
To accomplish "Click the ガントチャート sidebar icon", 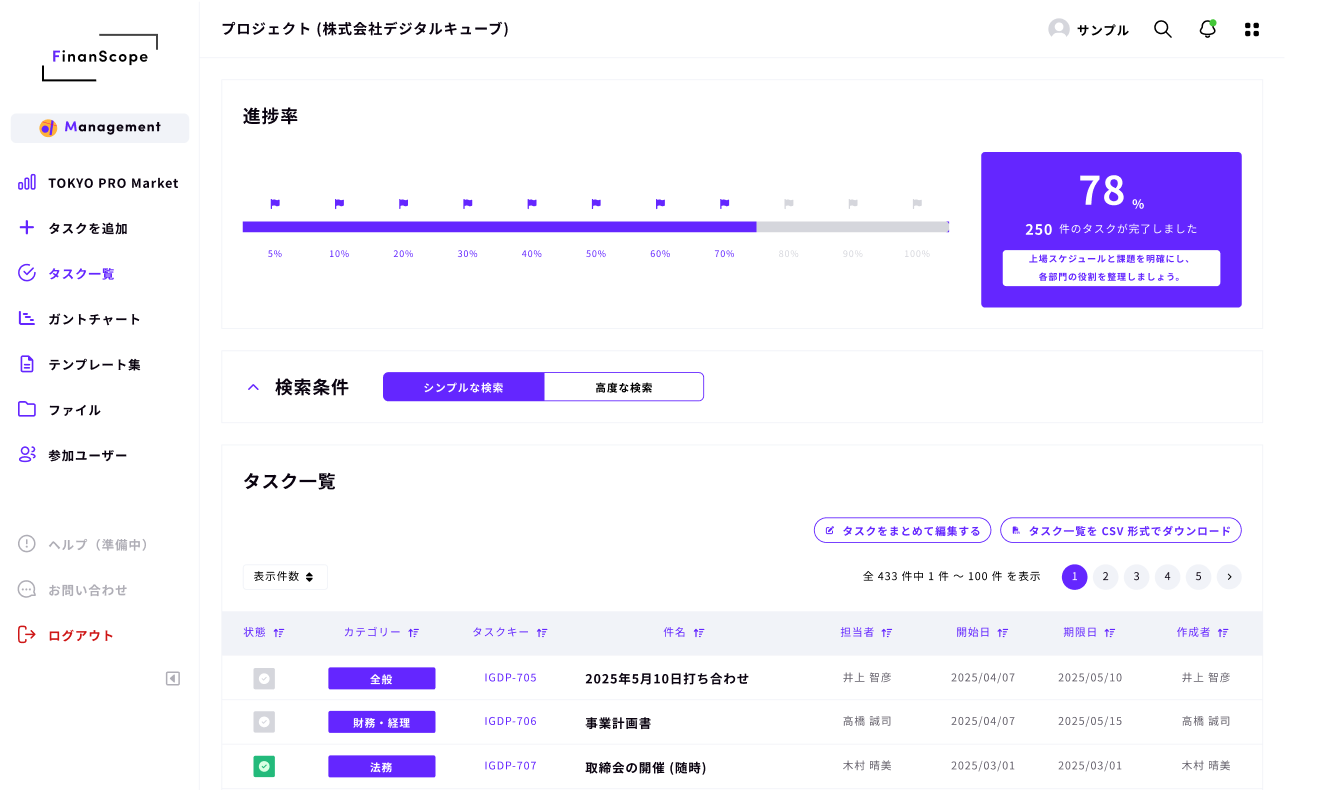I will [x=27, y=319].
